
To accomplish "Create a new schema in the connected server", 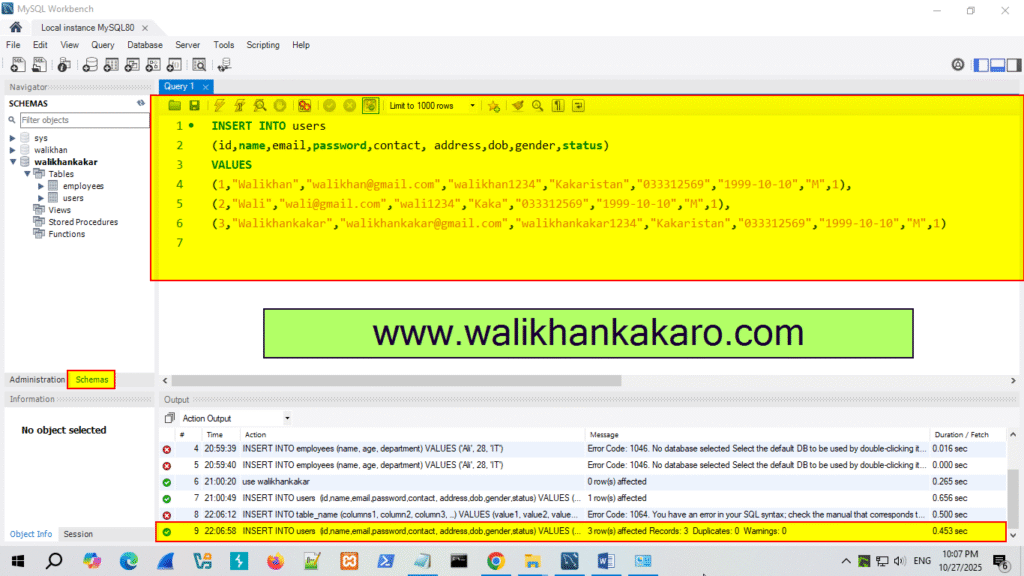I will [x=90, y=64].
